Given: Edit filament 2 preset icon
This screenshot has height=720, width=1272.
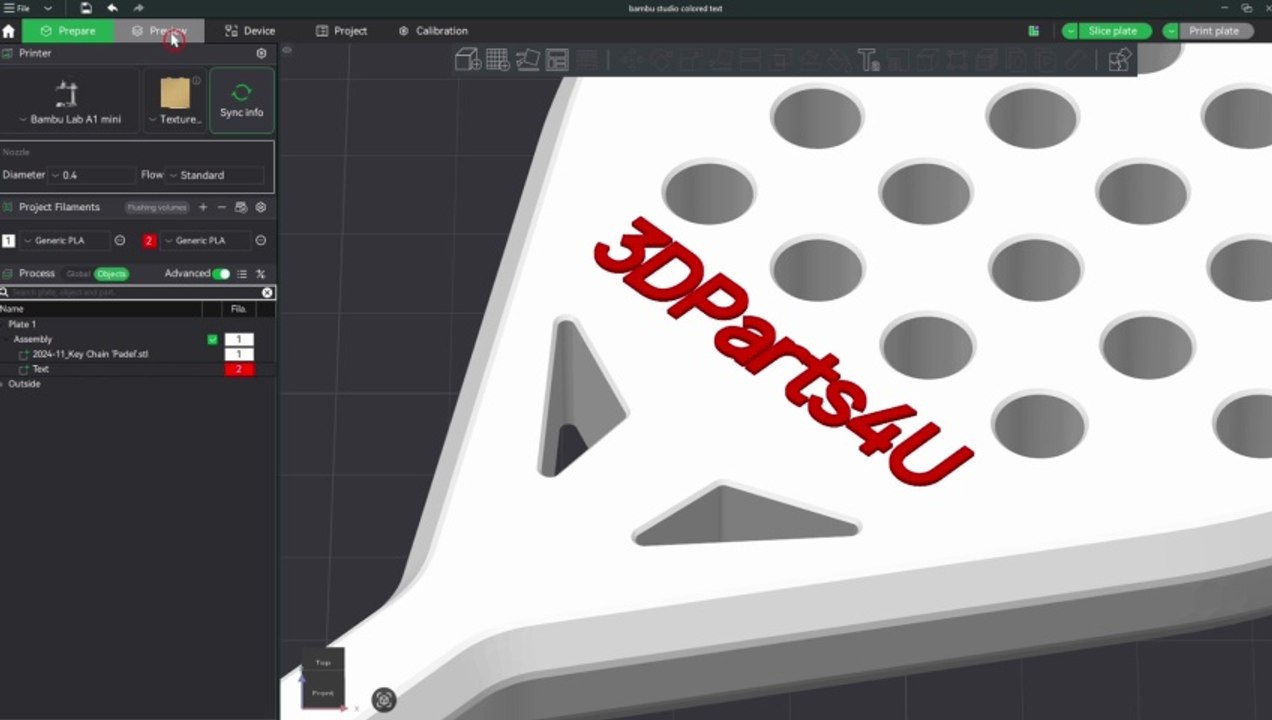Looking at the screenshot, I should [x=261, y=241].
